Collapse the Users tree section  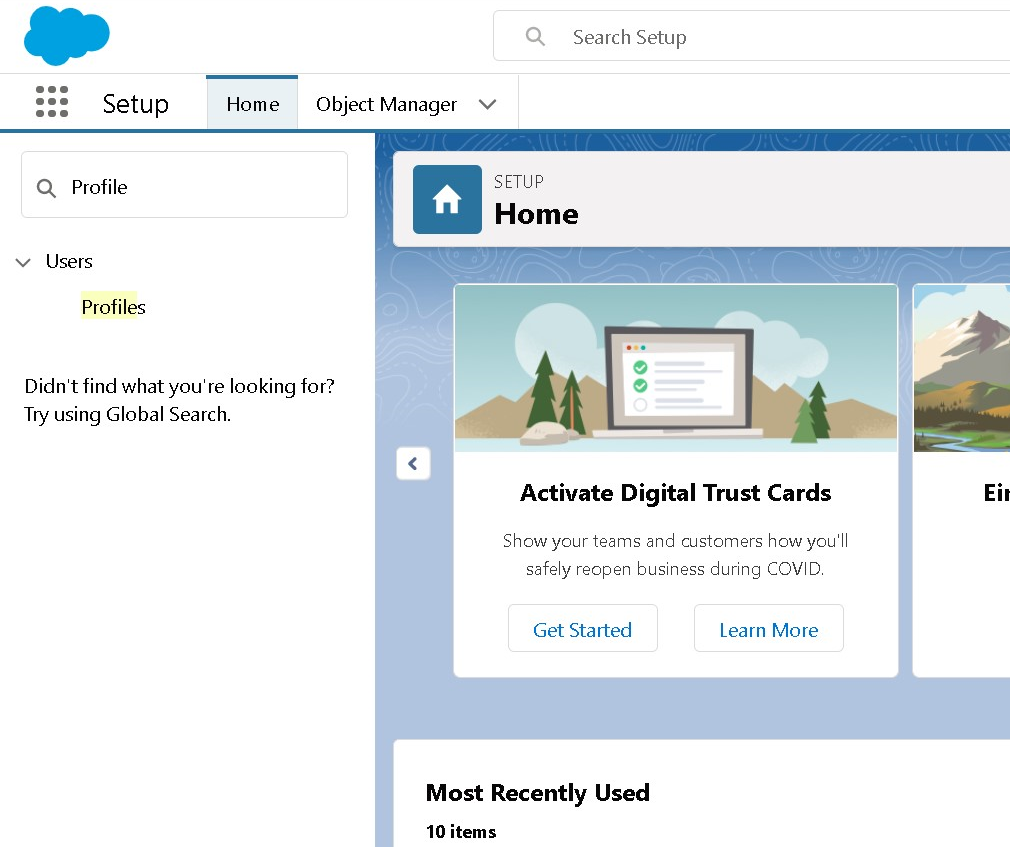23,262
